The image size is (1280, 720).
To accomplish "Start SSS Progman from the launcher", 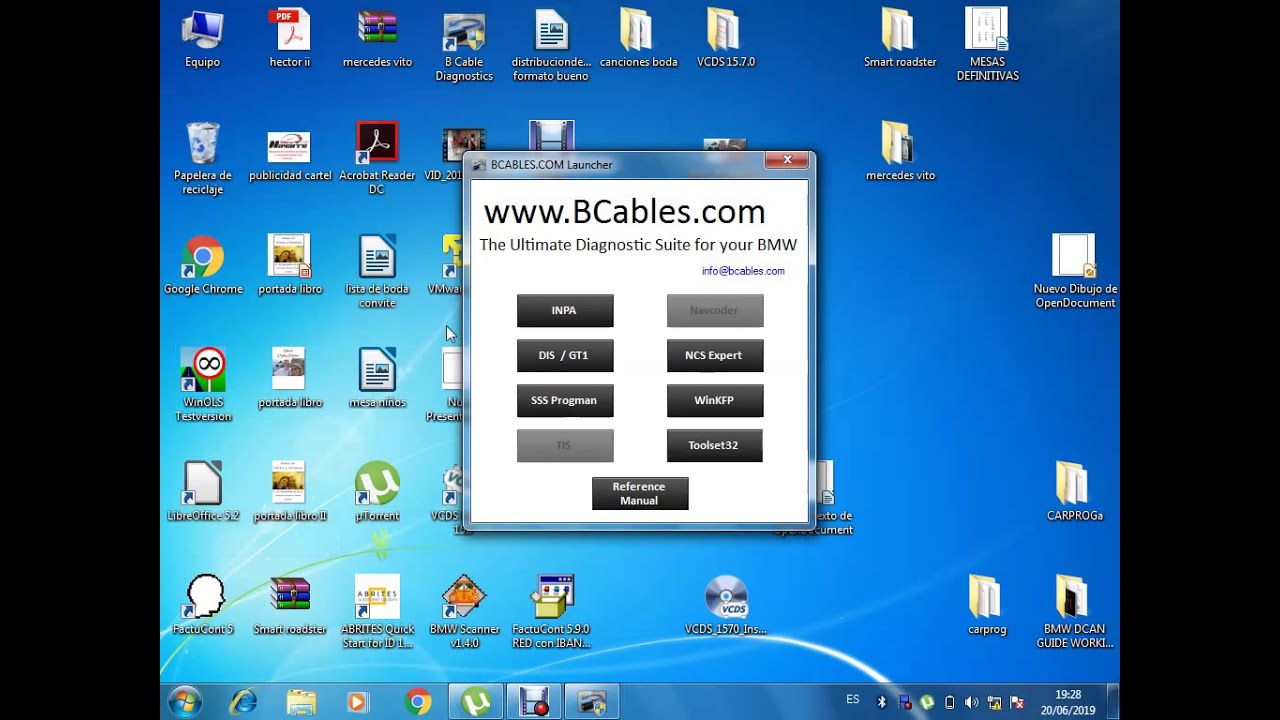I will [565, 401].
